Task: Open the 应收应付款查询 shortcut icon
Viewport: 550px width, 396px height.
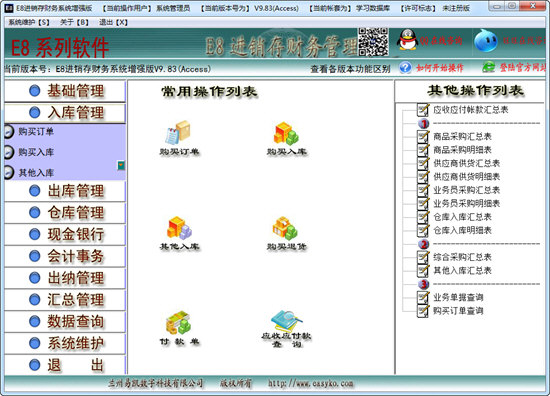Action: 287,321
